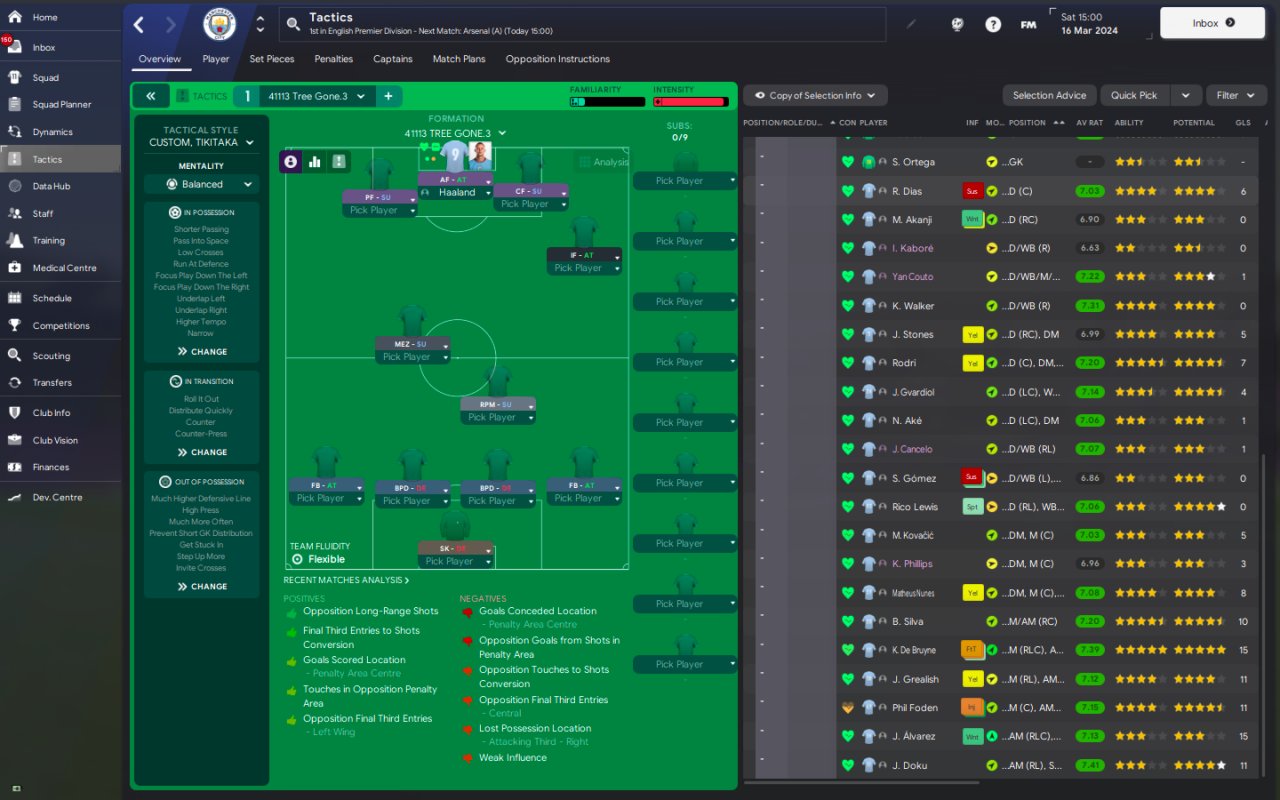The height and width of the screenshot is (800, 1280).
Task: Open Competitions from the sidebar
Action: (x=60, y=325)
